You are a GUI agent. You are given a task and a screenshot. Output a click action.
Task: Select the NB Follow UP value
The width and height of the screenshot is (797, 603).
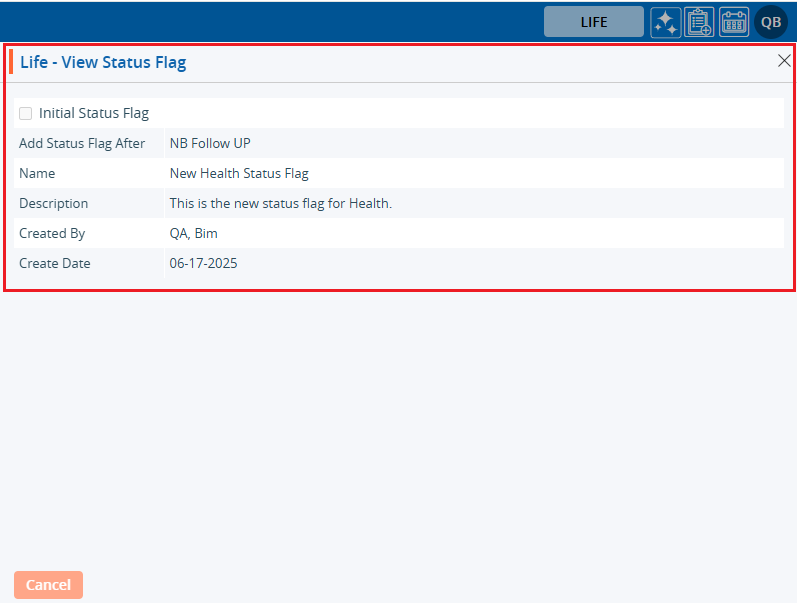(210, 143)
